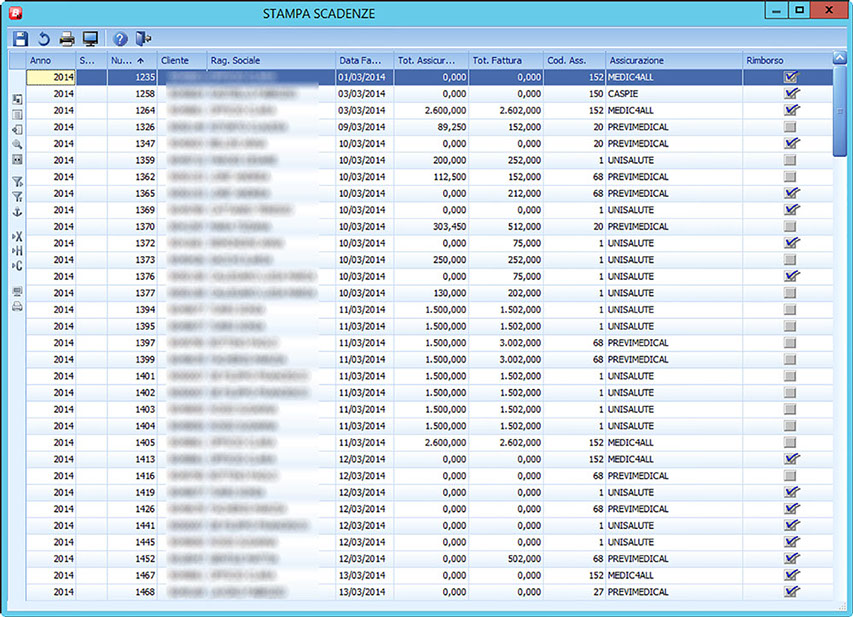853x617 pixels.
Task: Check Rimborso checkbox for invoice 1326
Action: pos(791,127)
